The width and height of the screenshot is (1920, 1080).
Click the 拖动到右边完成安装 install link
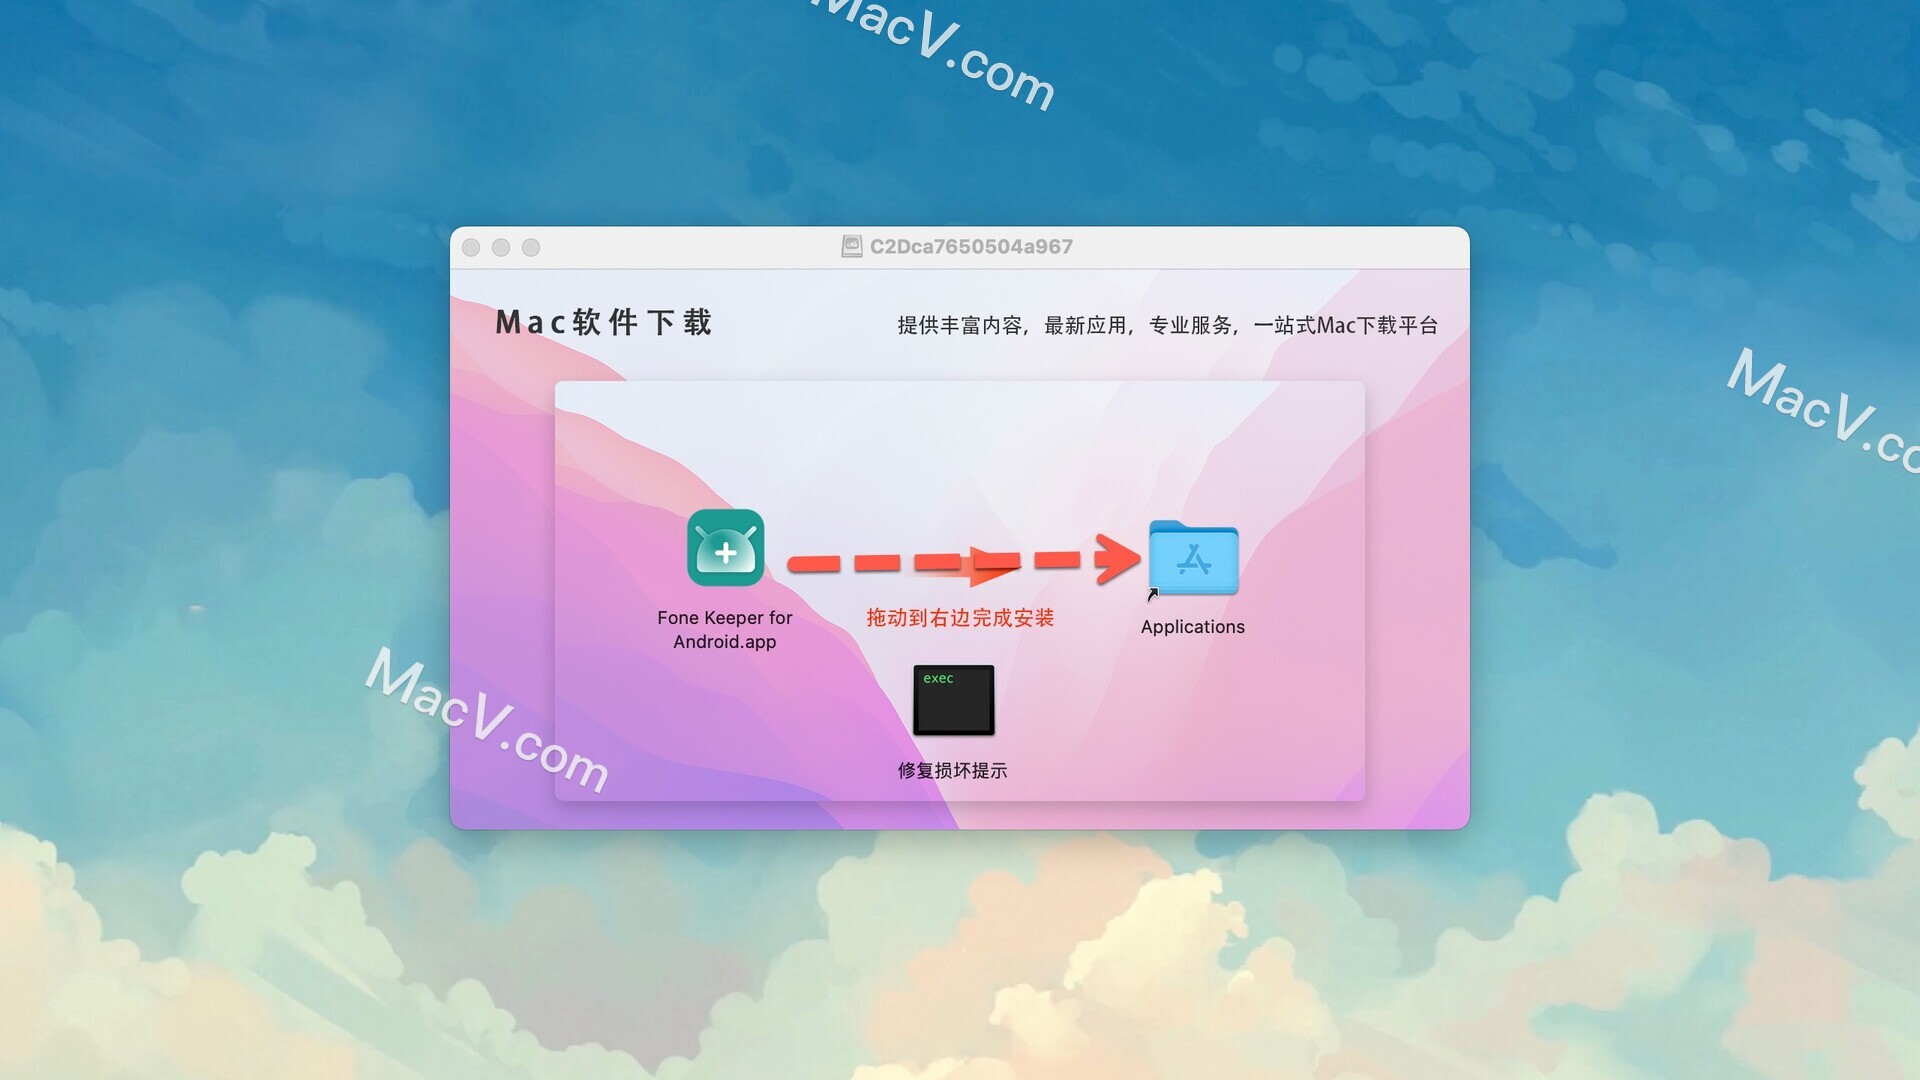(961, 616)
